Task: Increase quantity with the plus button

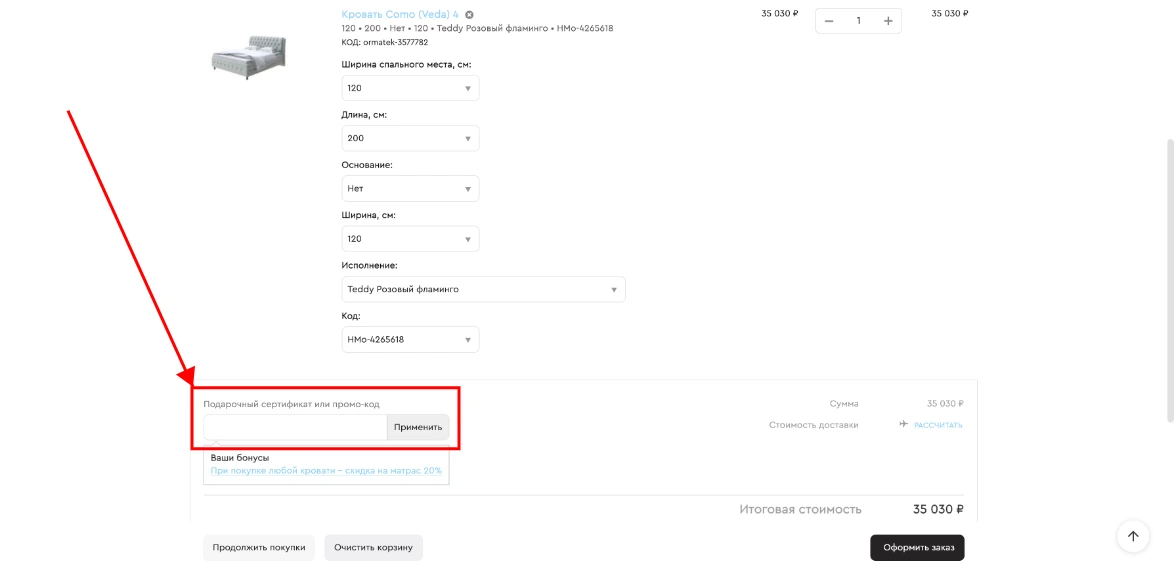Action: click(x=888, y=21)
